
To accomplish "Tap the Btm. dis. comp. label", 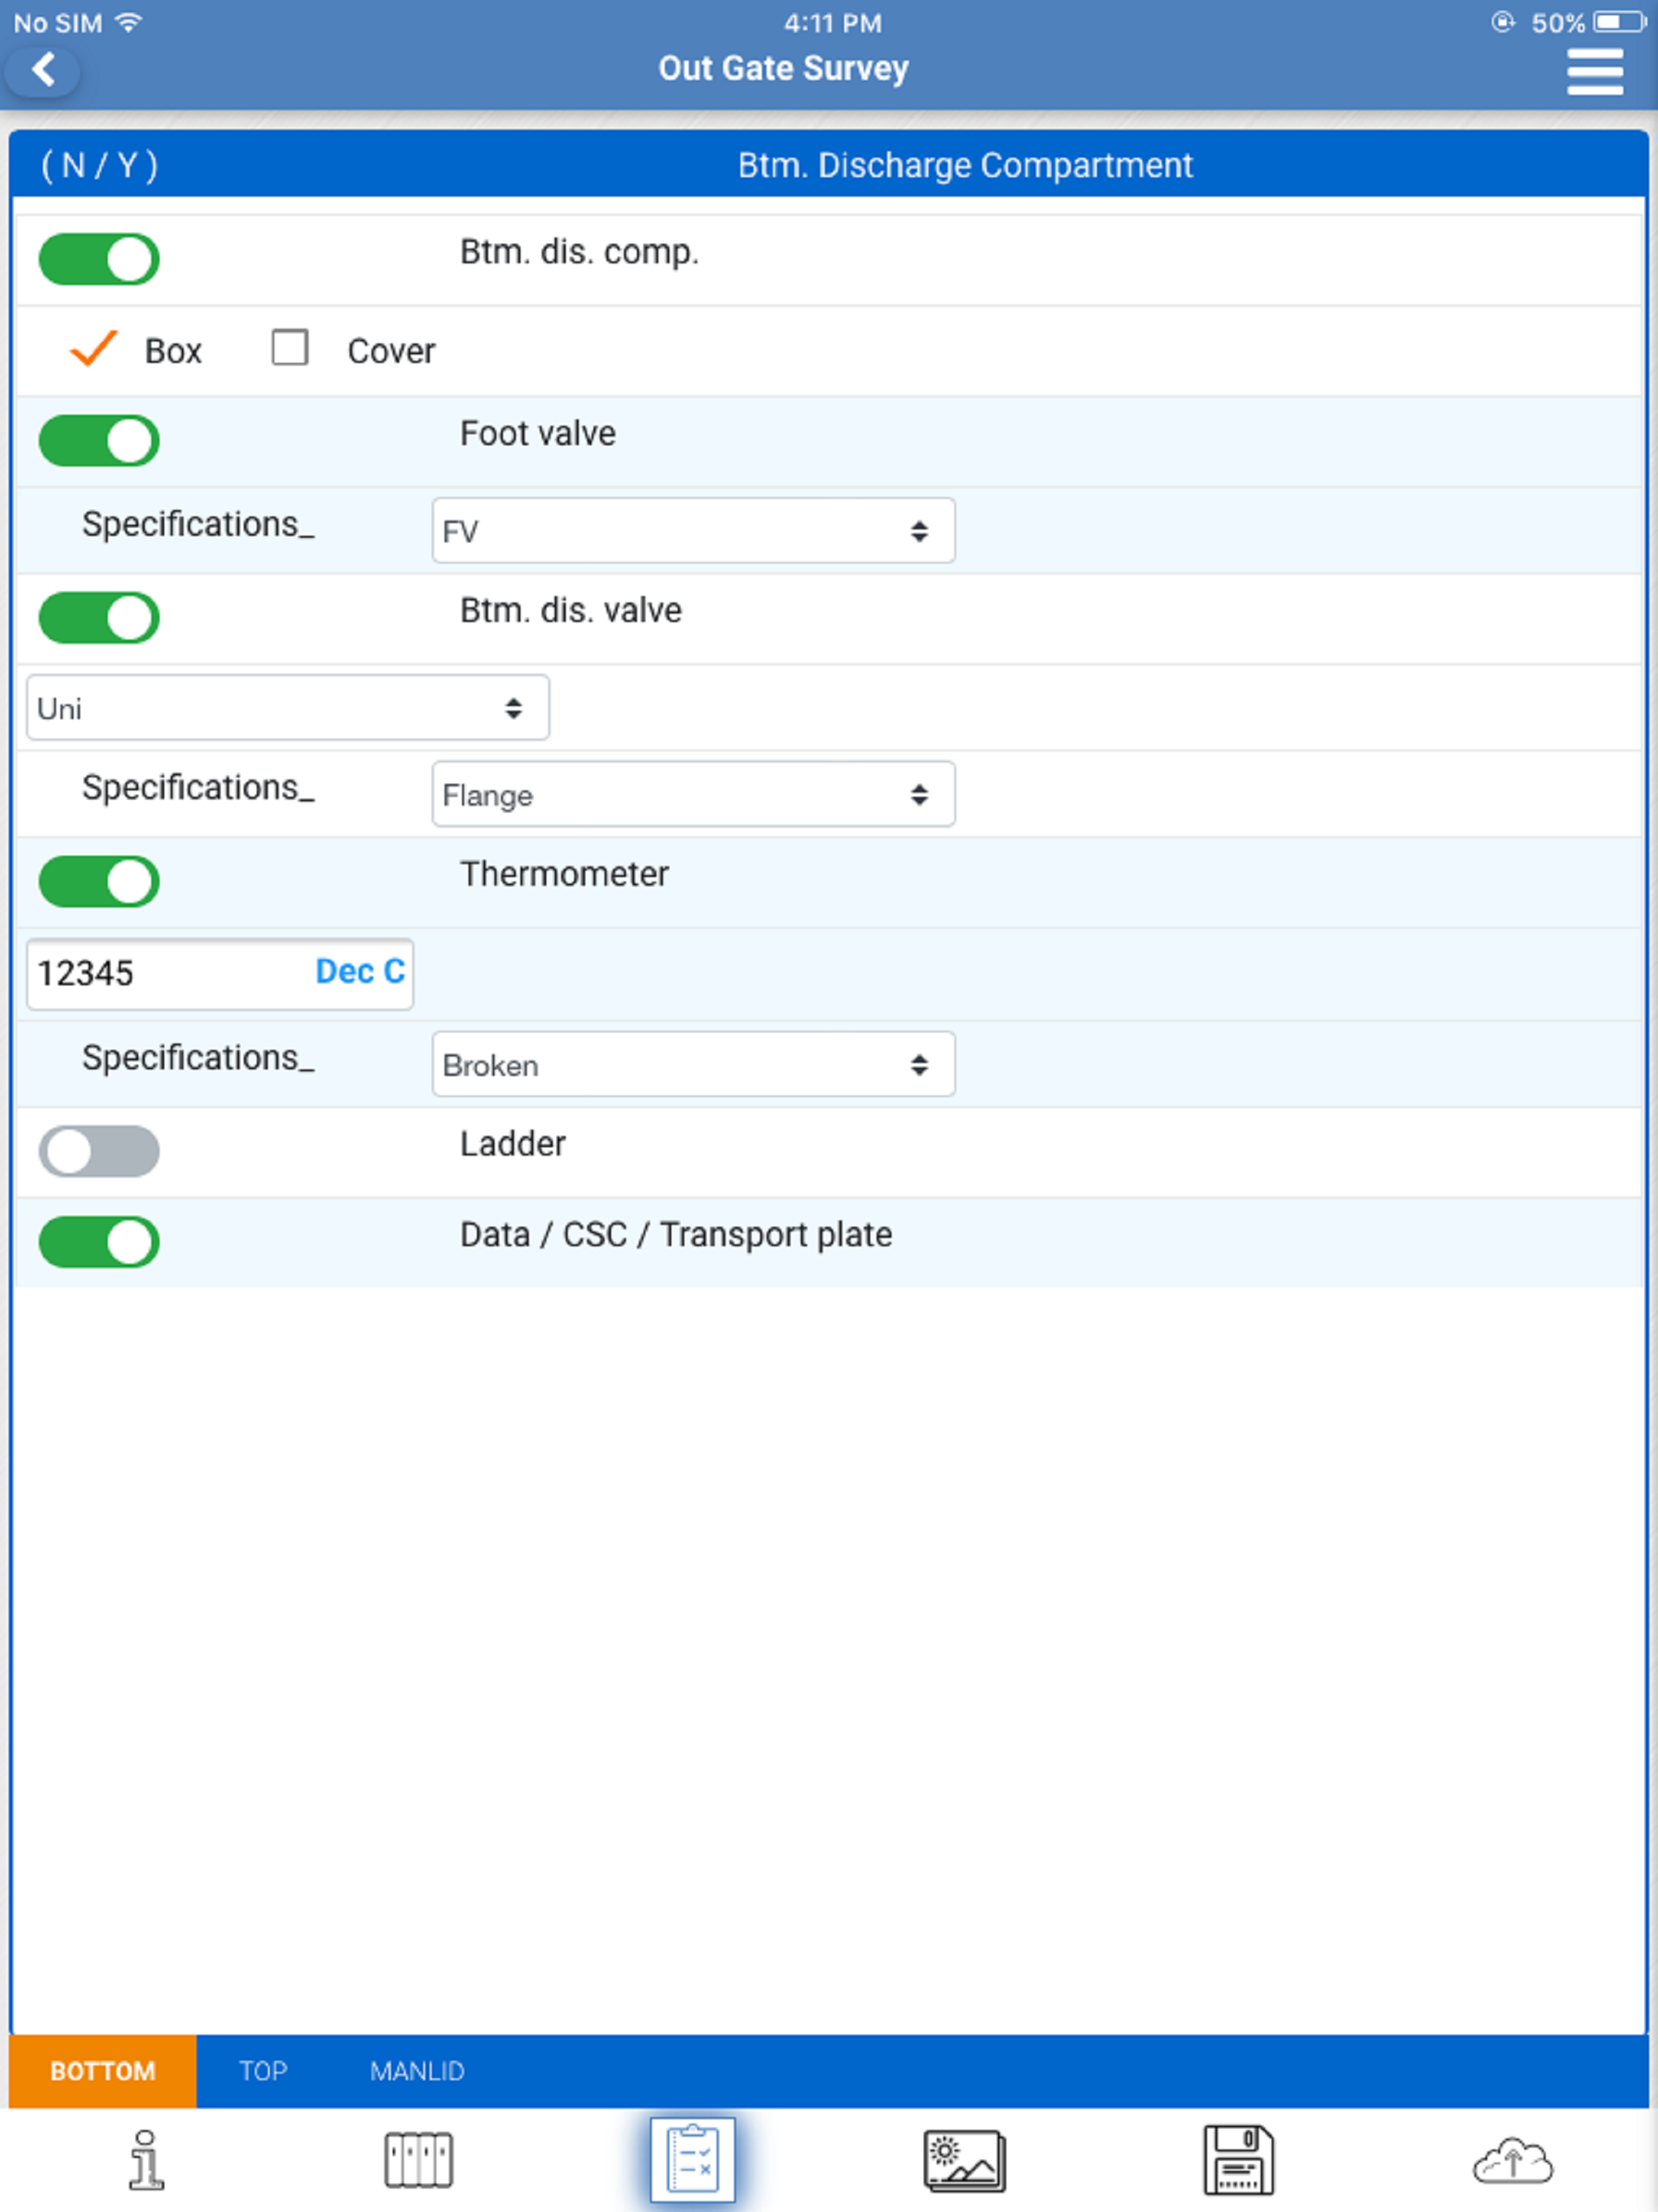I will pos(579,252).
